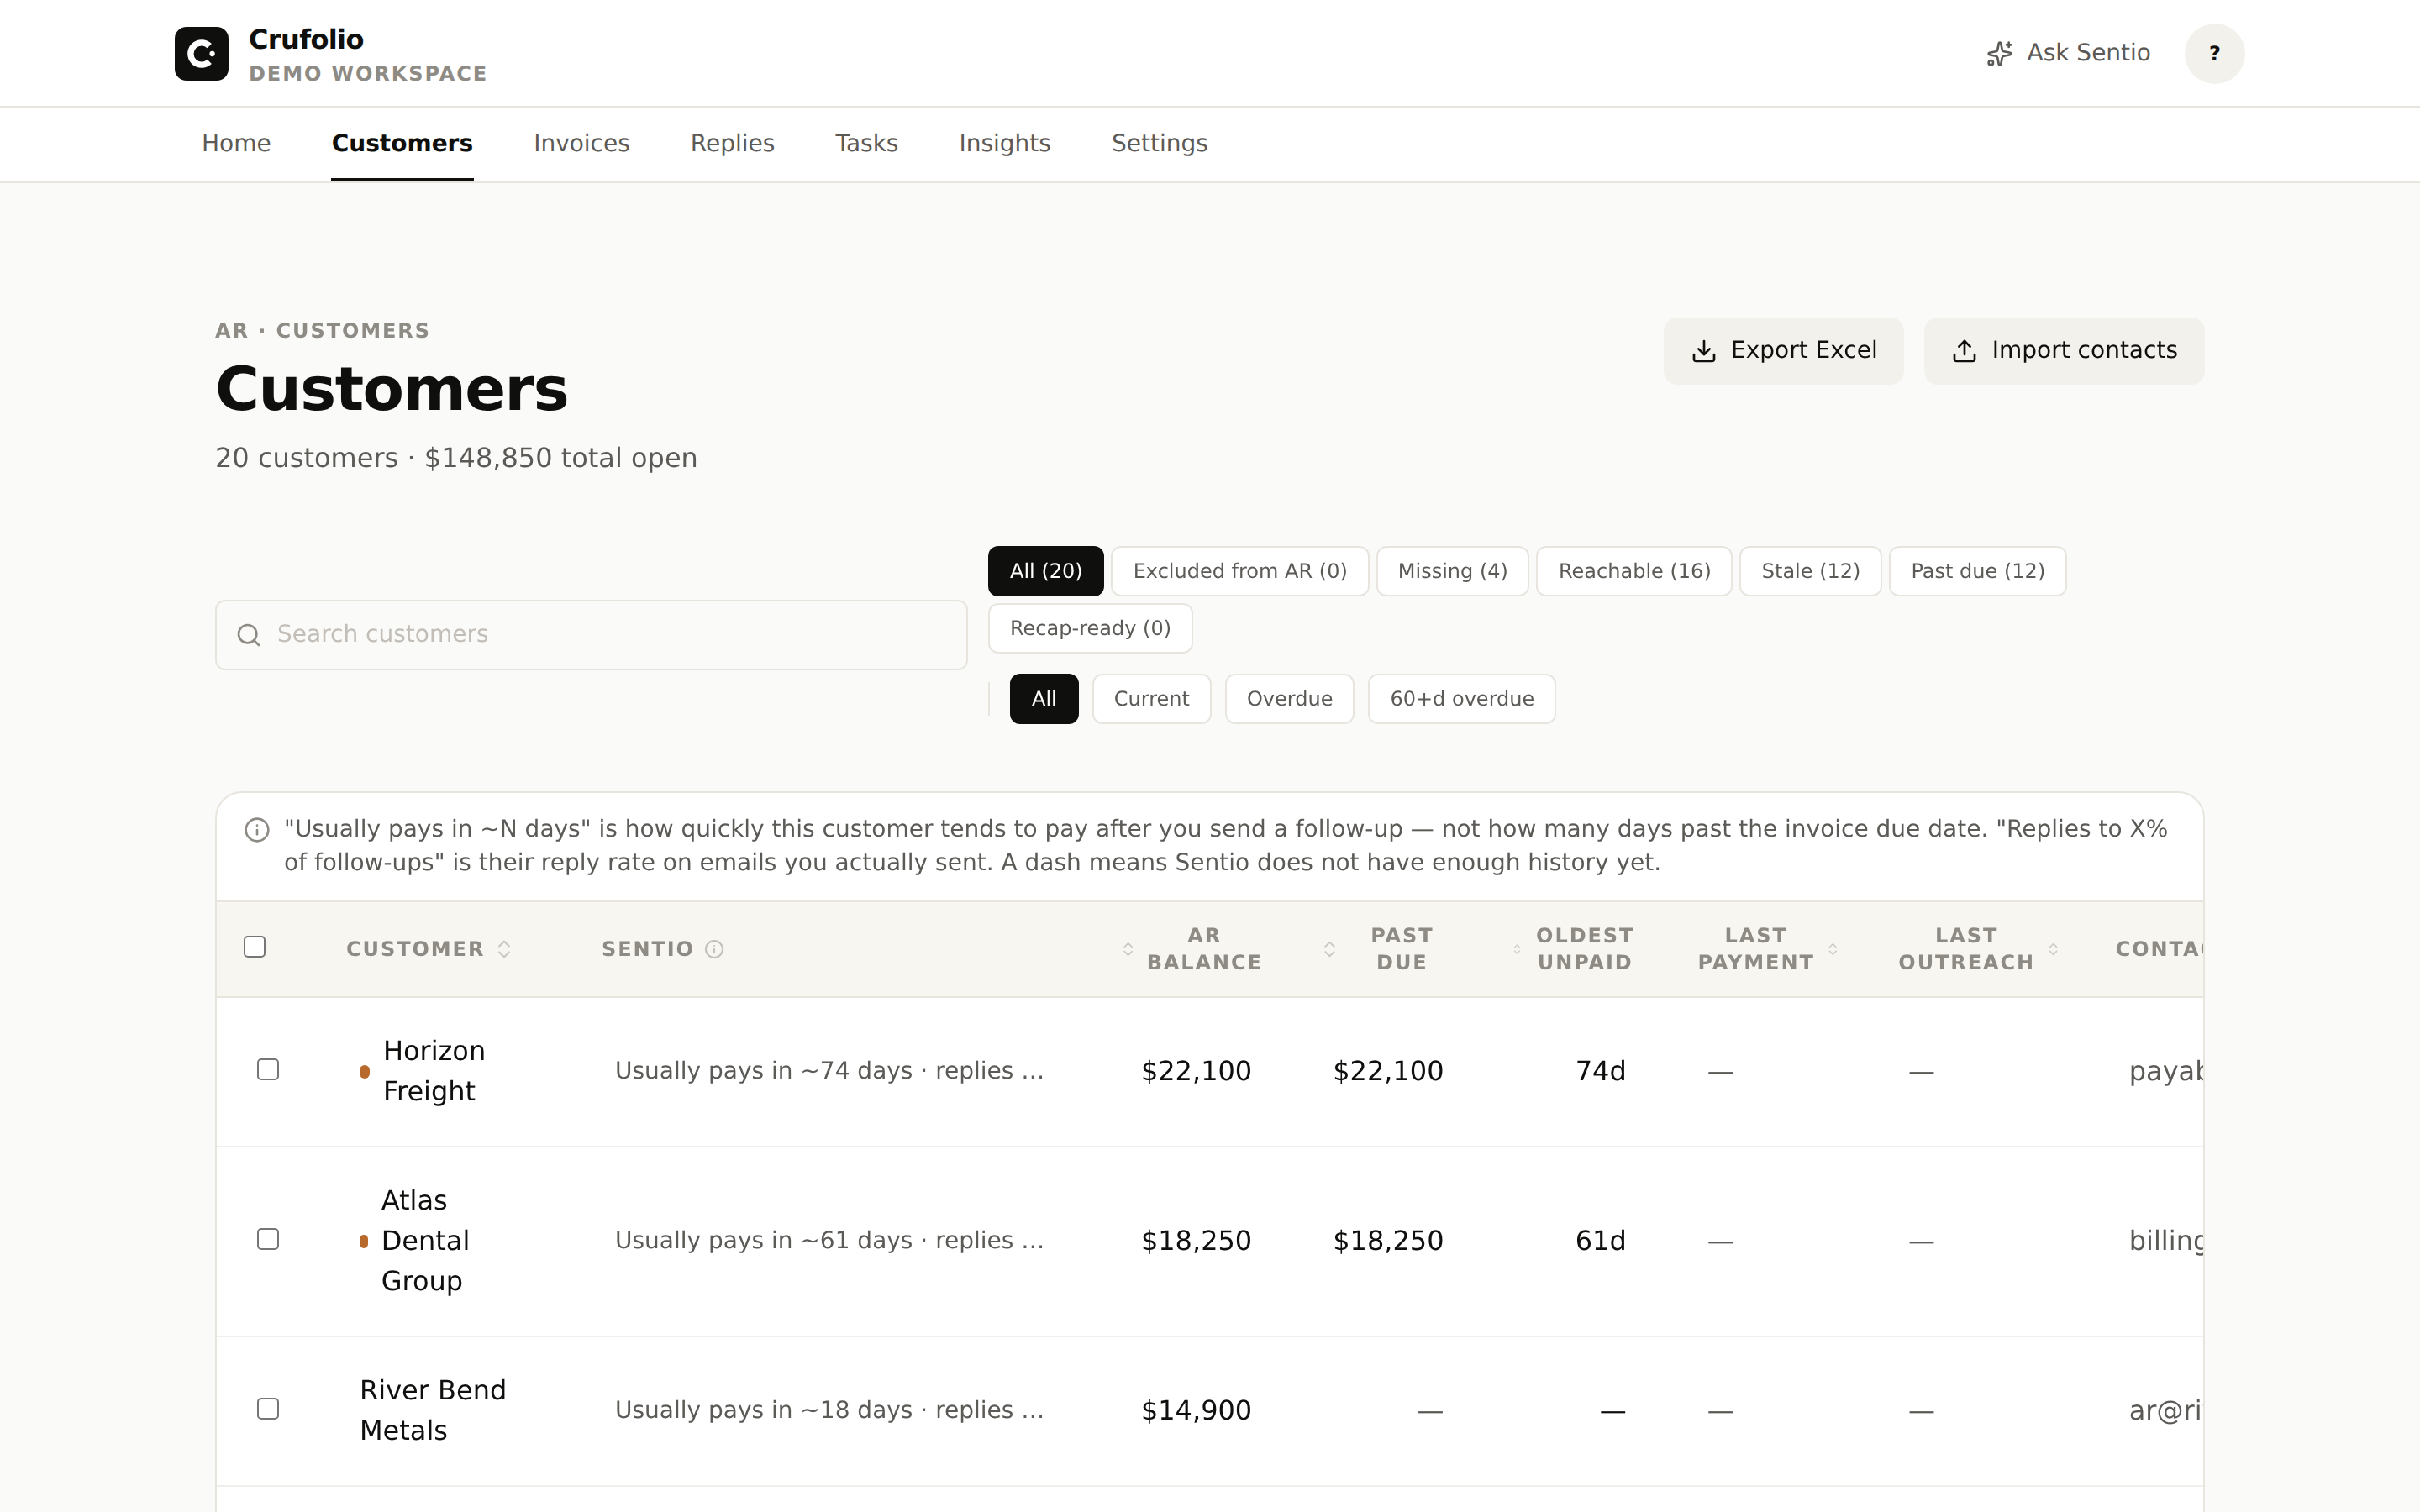The image size is (2420, 1512).
Task: Click Horizon Freight AR balance $22,100
Action: click(x=1196, y=1071)
